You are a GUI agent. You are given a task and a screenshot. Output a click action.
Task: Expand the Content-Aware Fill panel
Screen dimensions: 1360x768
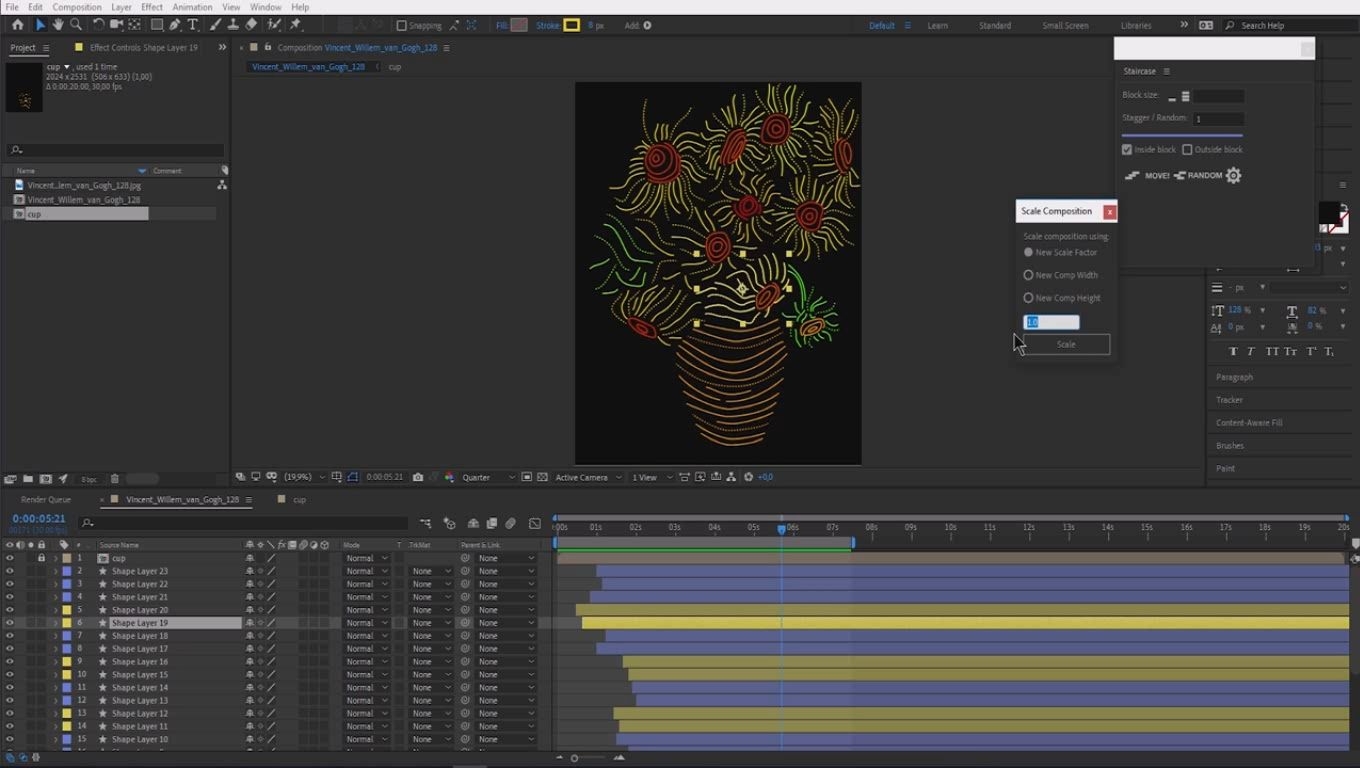click(1249, 423)
